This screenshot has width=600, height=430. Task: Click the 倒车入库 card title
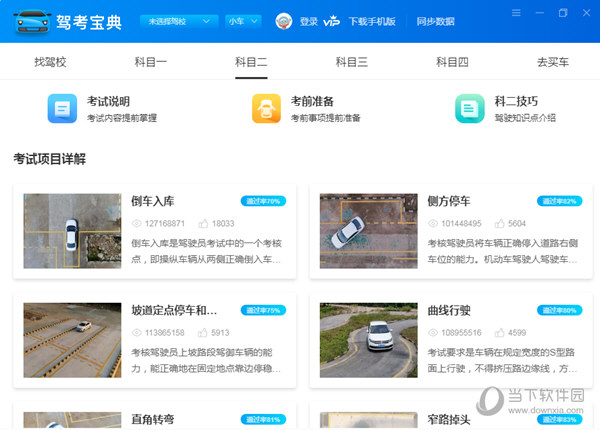[153, 201]
